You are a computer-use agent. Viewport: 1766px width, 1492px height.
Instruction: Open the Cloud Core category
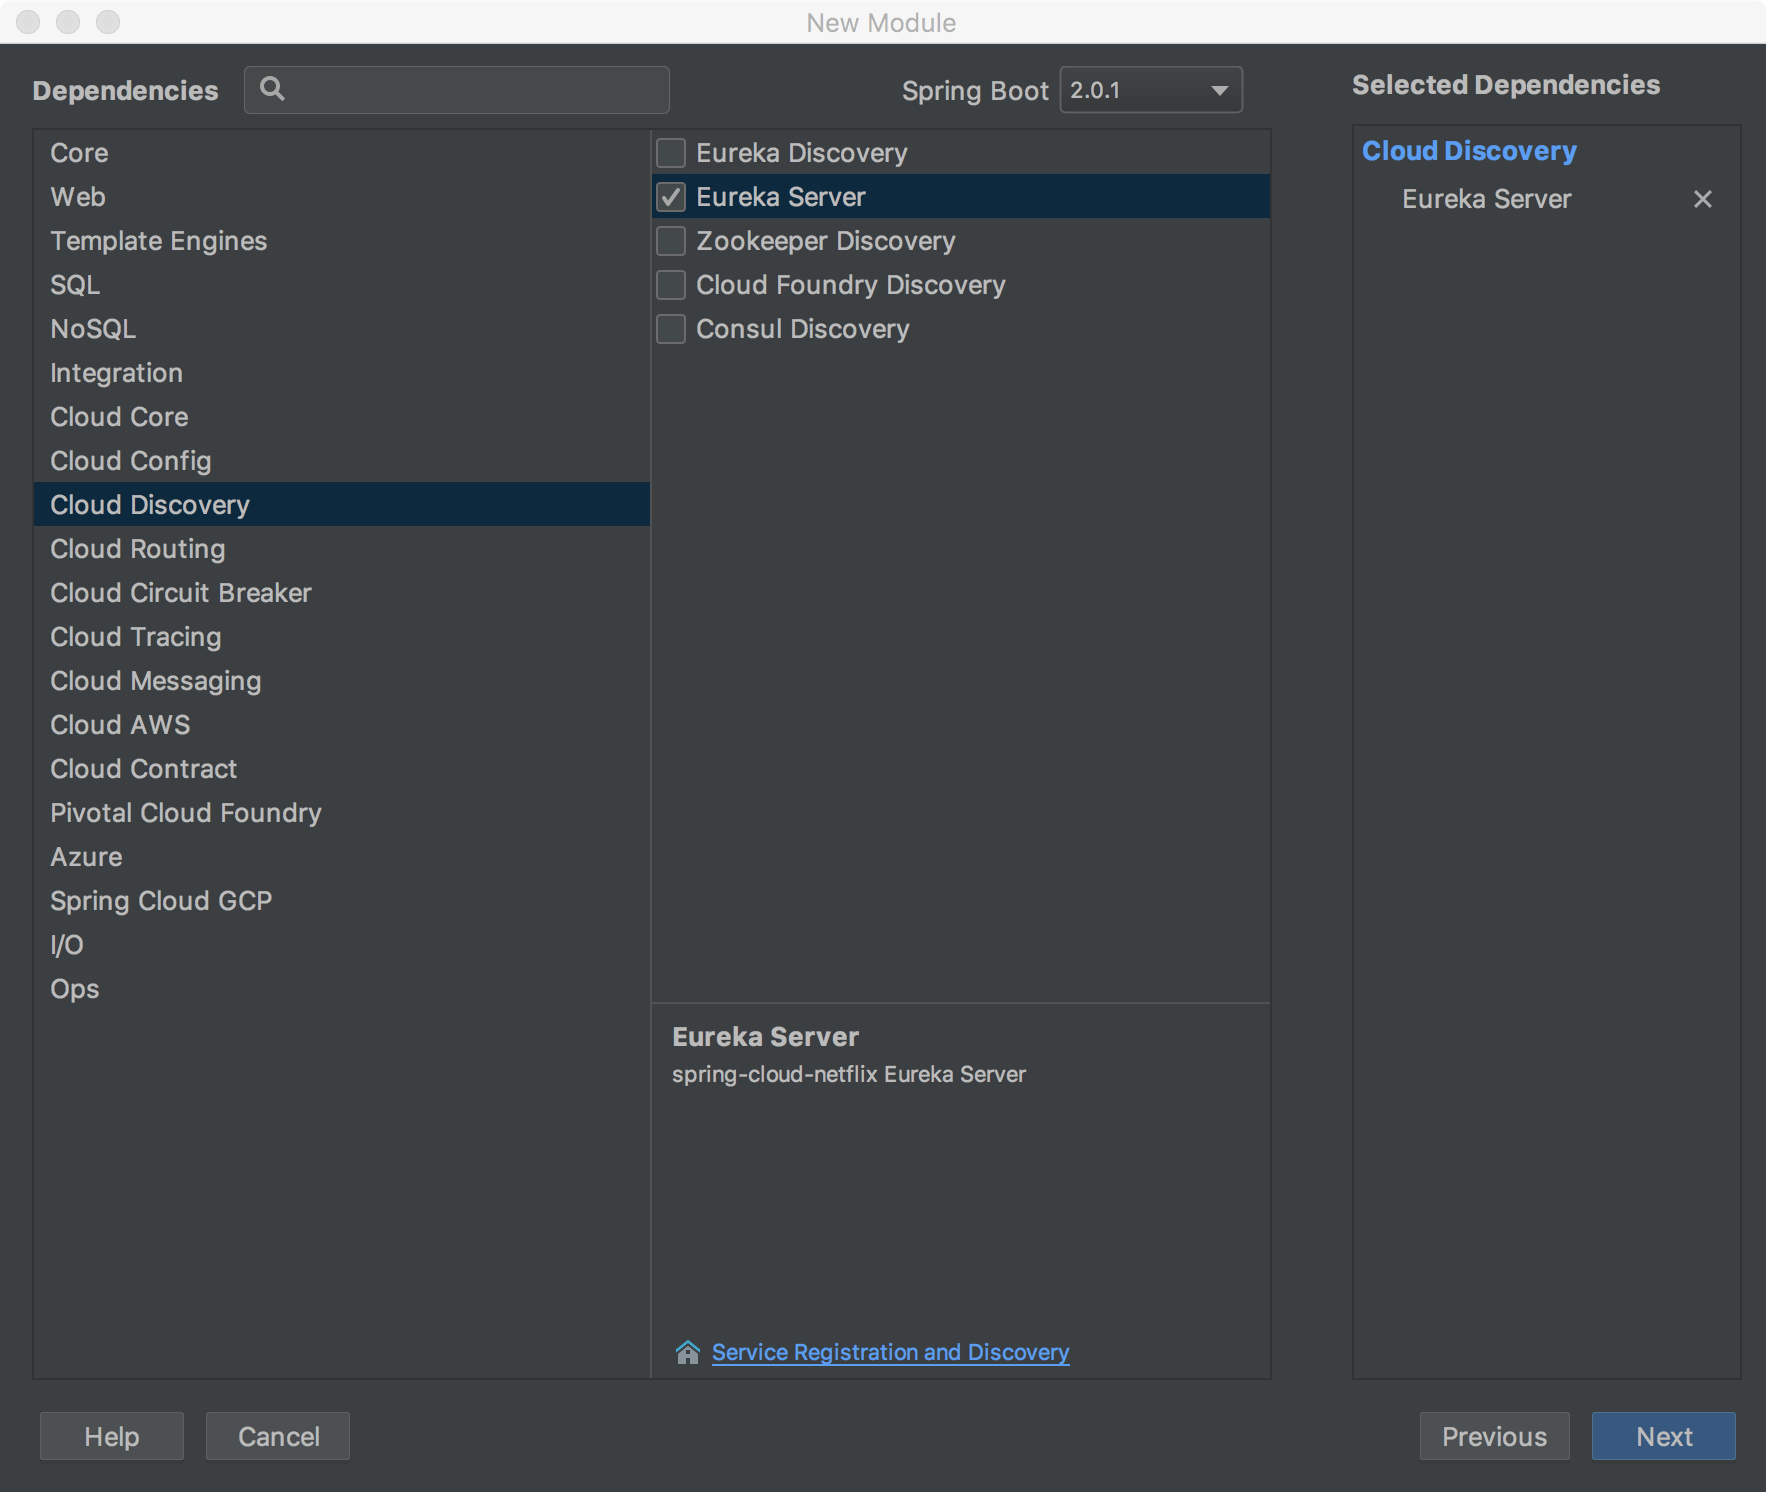342,417
